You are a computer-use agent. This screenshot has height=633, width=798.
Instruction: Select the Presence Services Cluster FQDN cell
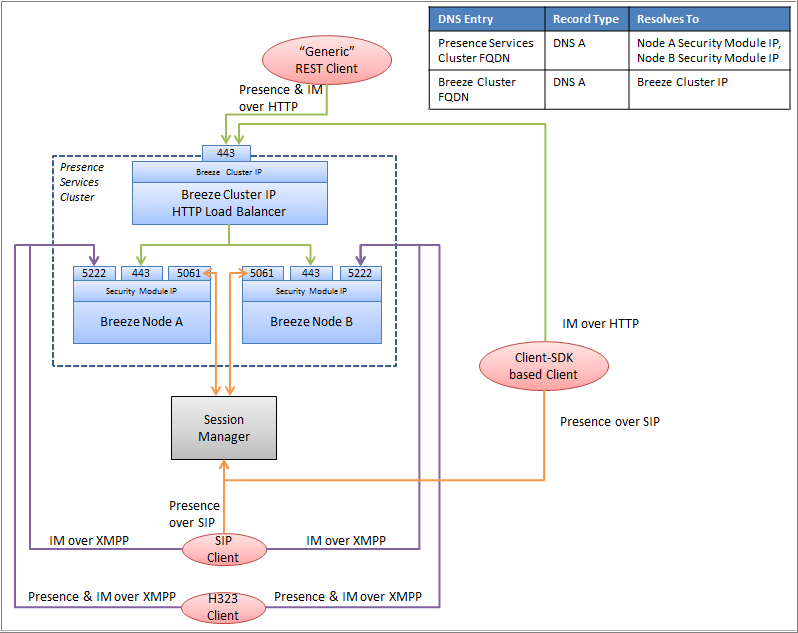(x=487, y=50)
